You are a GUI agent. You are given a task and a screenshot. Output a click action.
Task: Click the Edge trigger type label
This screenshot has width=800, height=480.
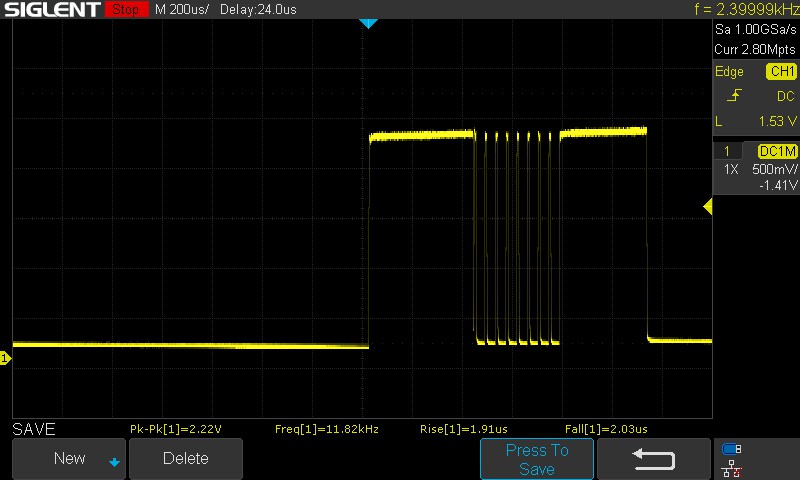(x=729, y=71)
